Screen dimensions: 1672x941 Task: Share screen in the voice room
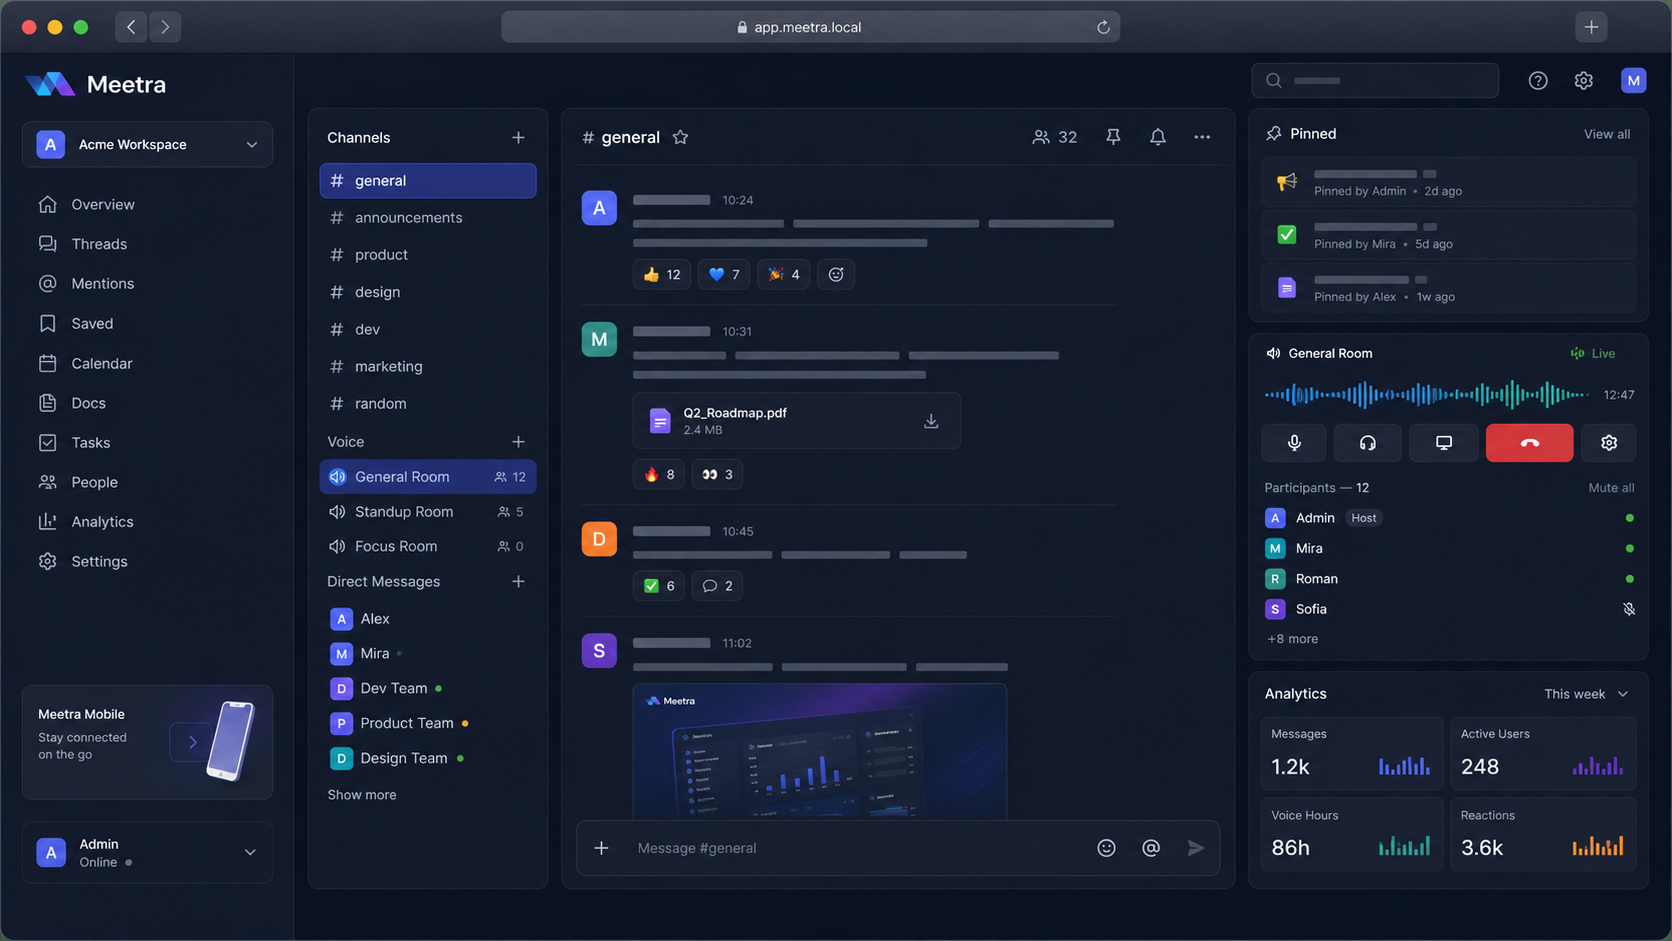click(1443, 443)
